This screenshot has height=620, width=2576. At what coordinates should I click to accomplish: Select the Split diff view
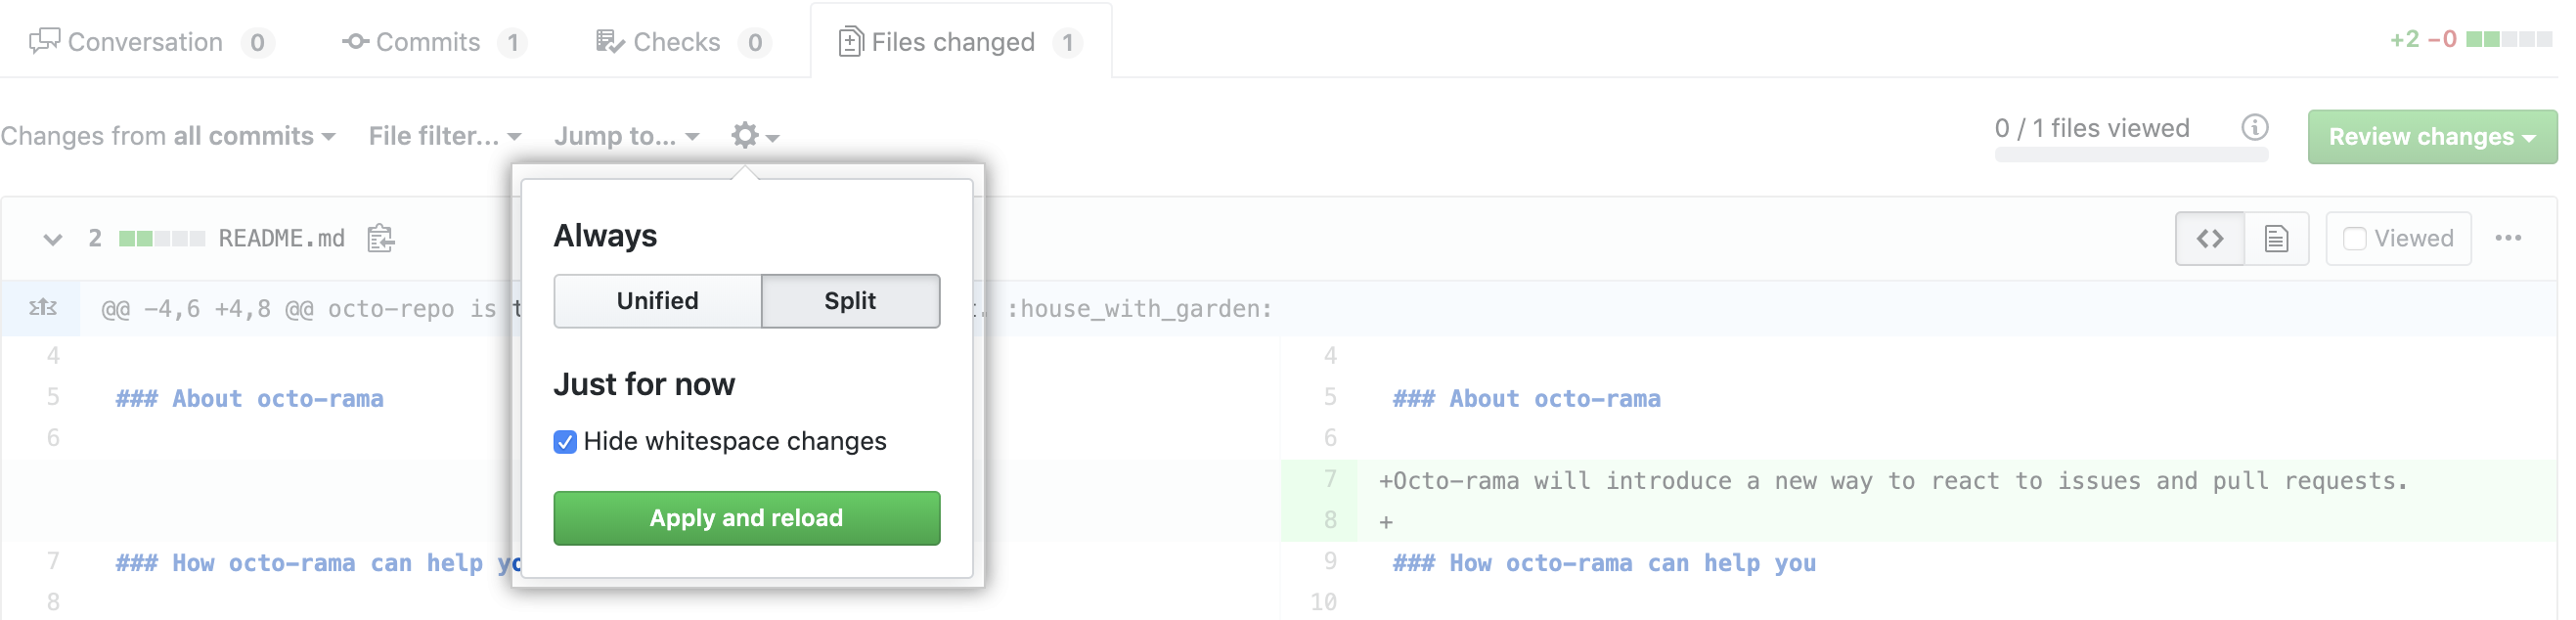pos(849,301)
